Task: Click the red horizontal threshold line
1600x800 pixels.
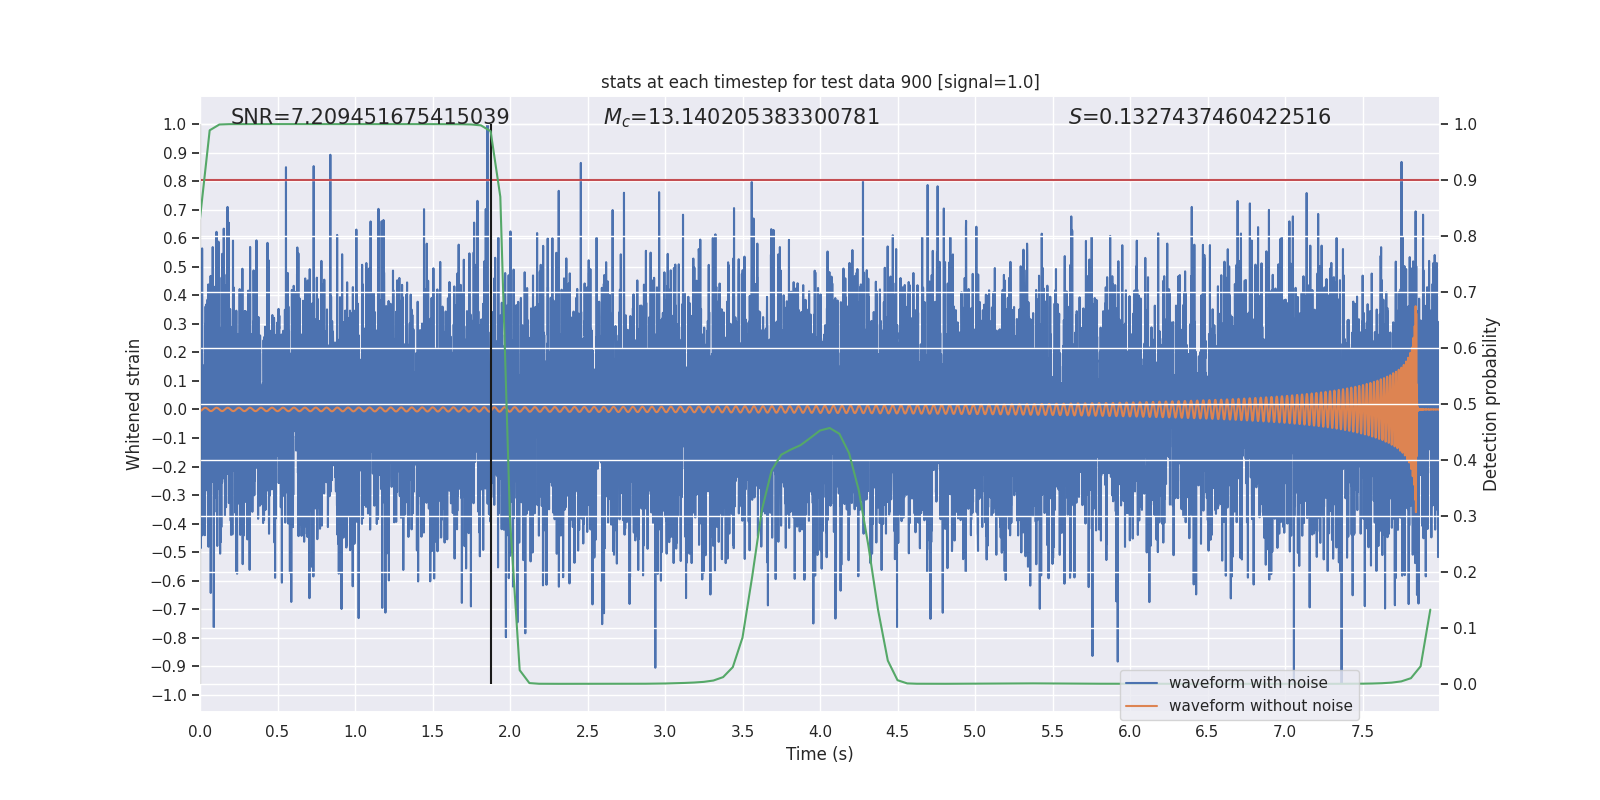Action: click(820, 180)
